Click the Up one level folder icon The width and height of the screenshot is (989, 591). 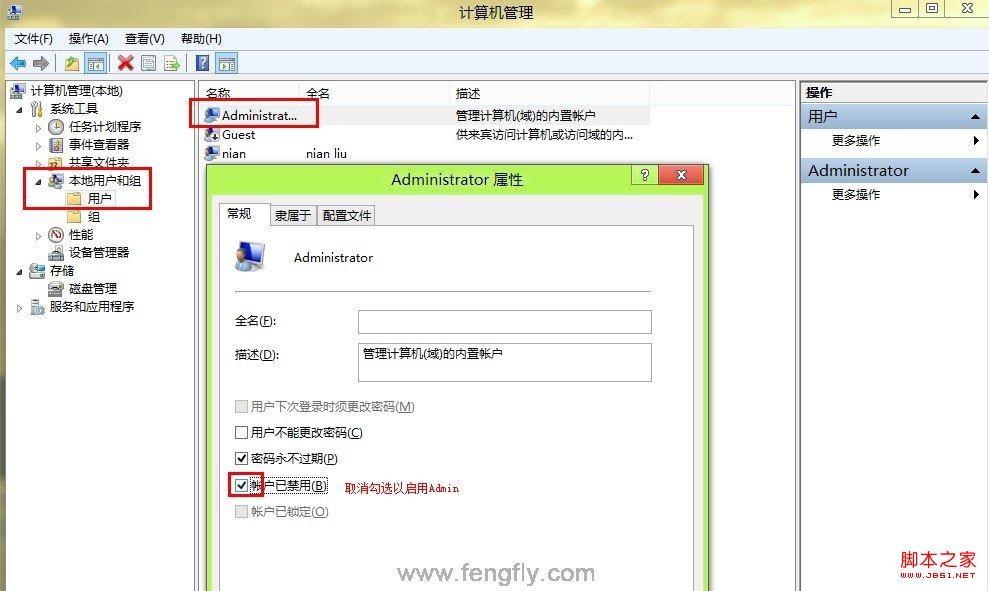click(x=72, y=63)
